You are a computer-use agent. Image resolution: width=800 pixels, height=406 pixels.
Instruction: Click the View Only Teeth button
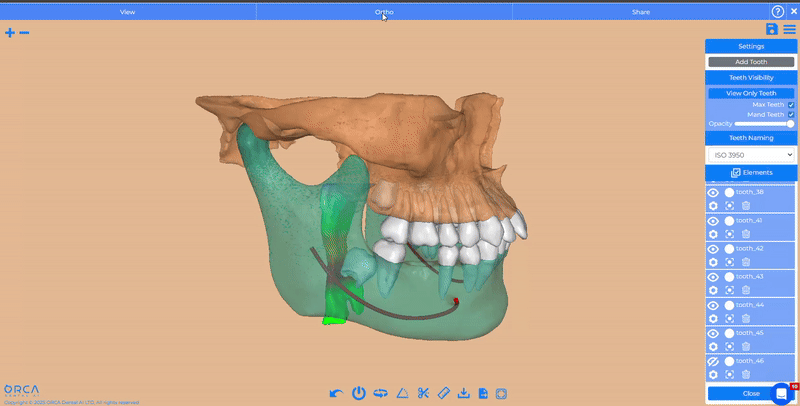[751, 93]
